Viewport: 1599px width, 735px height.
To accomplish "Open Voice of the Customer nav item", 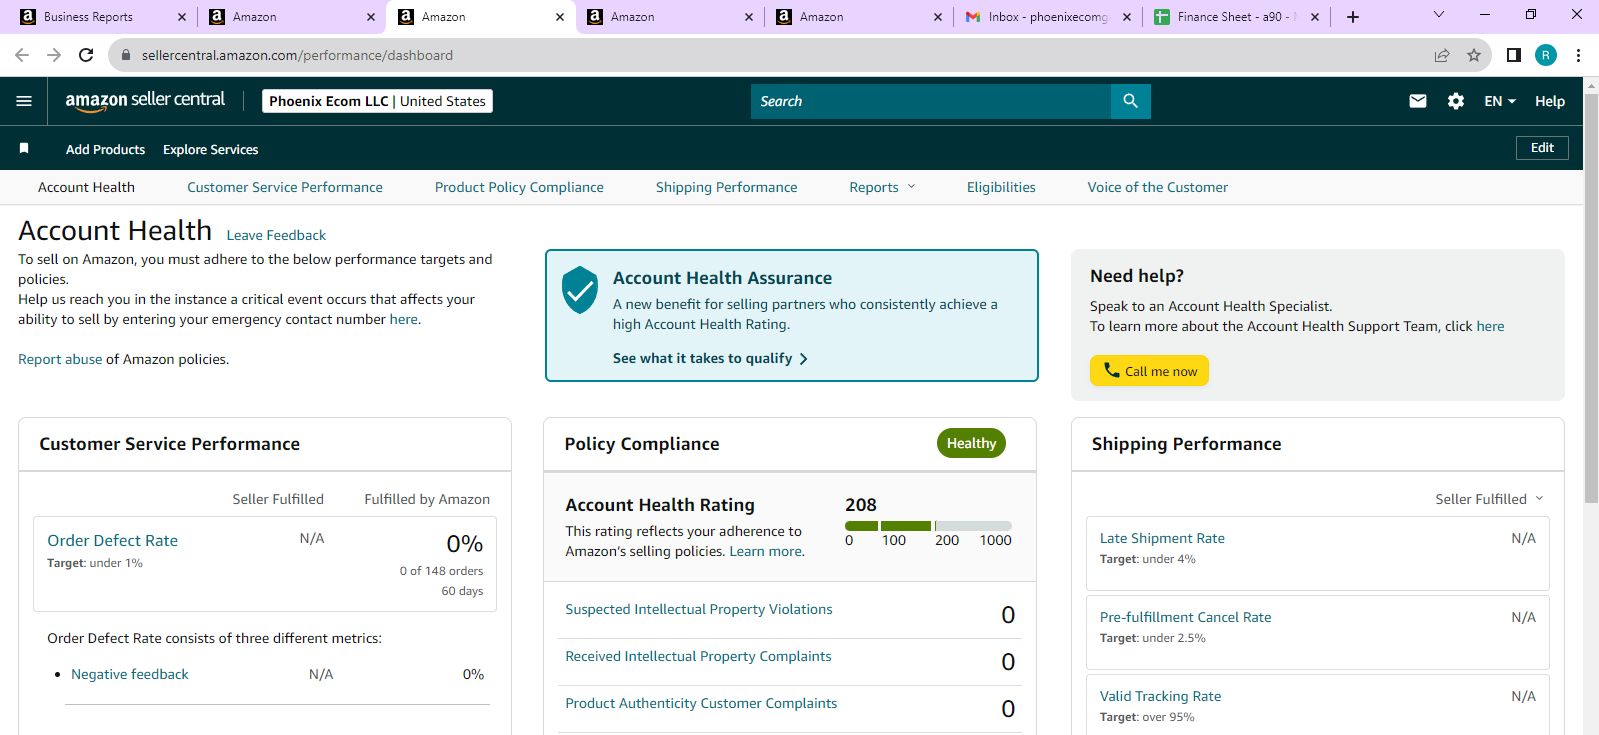I will [1158, 187].
